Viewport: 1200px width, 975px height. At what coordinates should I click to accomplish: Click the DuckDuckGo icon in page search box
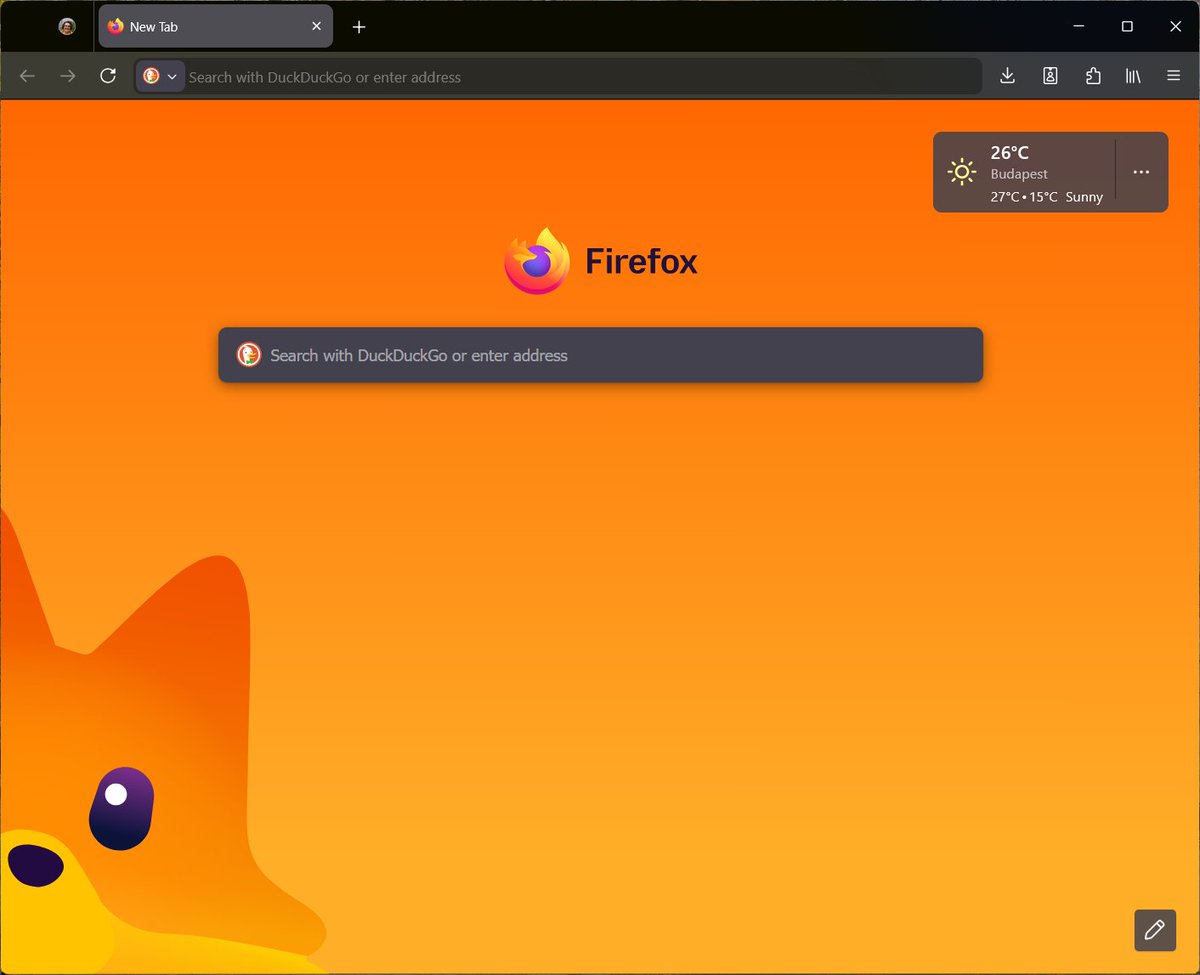coord(249,354)
